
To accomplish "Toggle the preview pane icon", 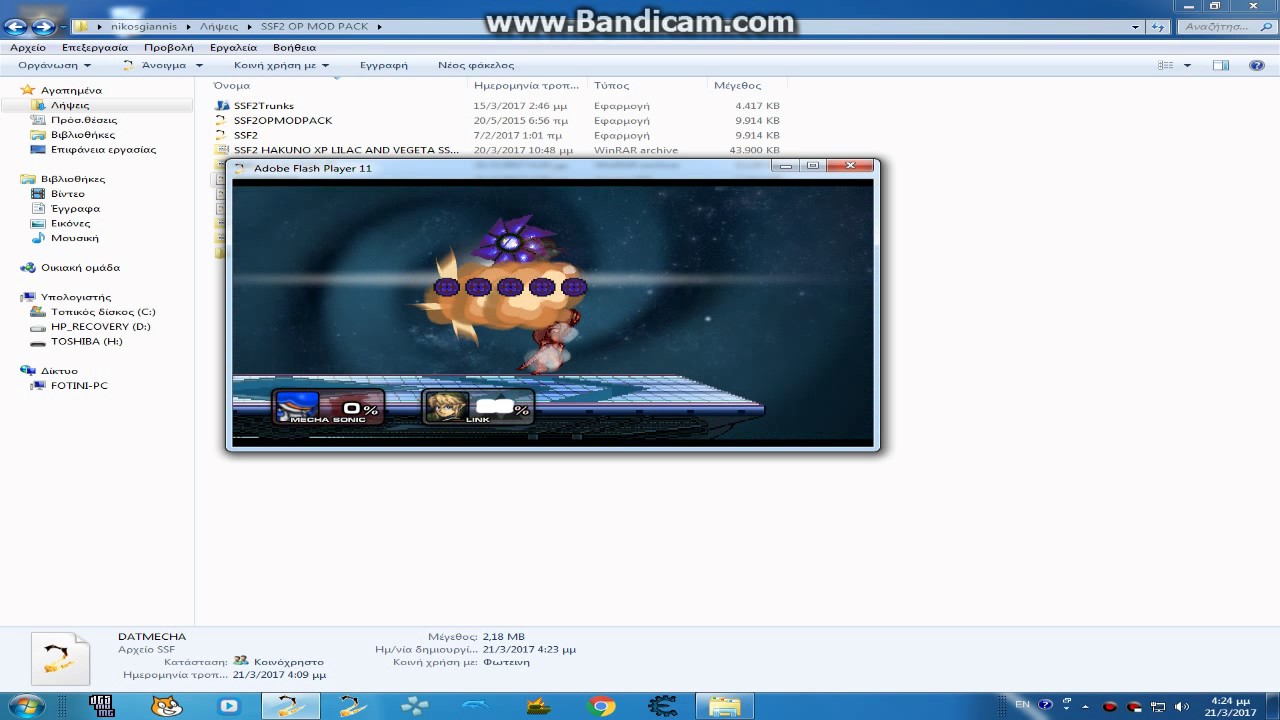I will click(x=1221, y=65).
